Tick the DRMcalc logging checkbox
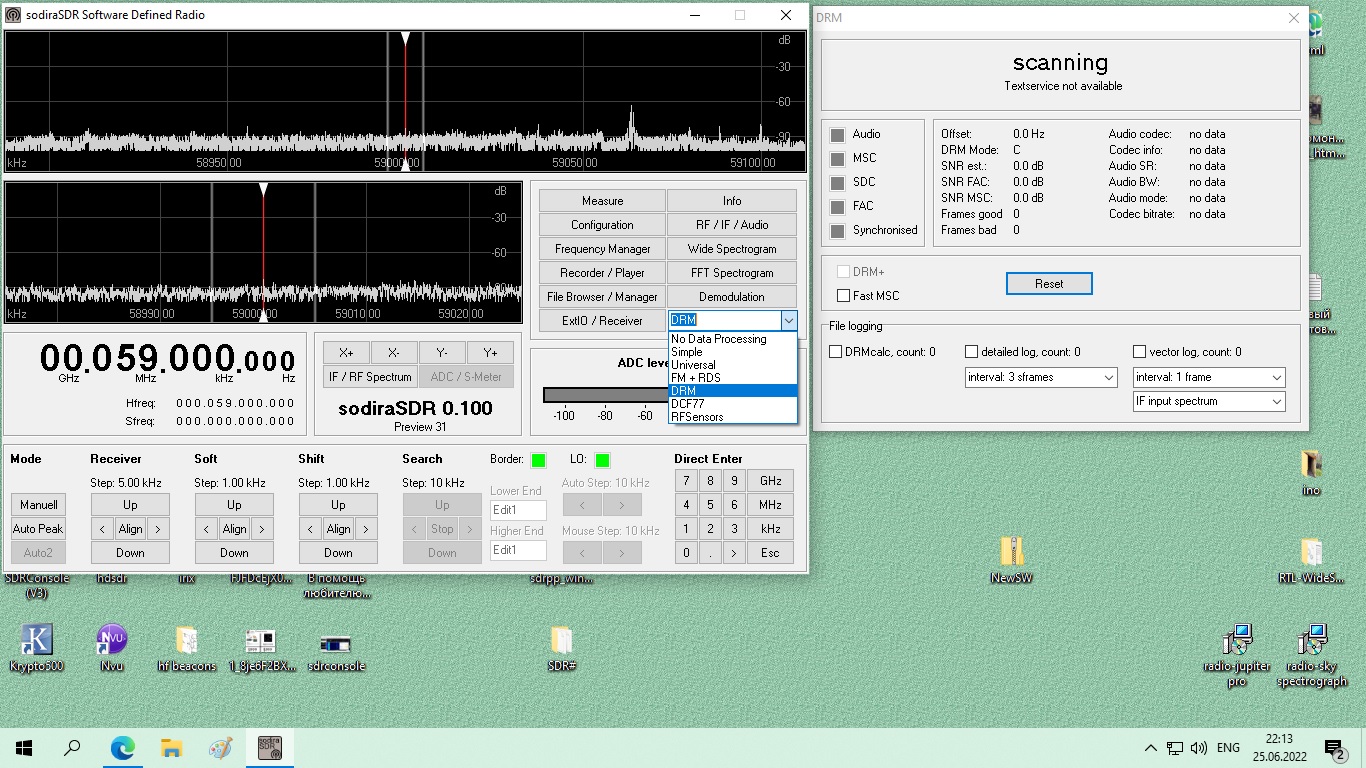The width and height of the screenshot is (1366, 768). (836, 352)
